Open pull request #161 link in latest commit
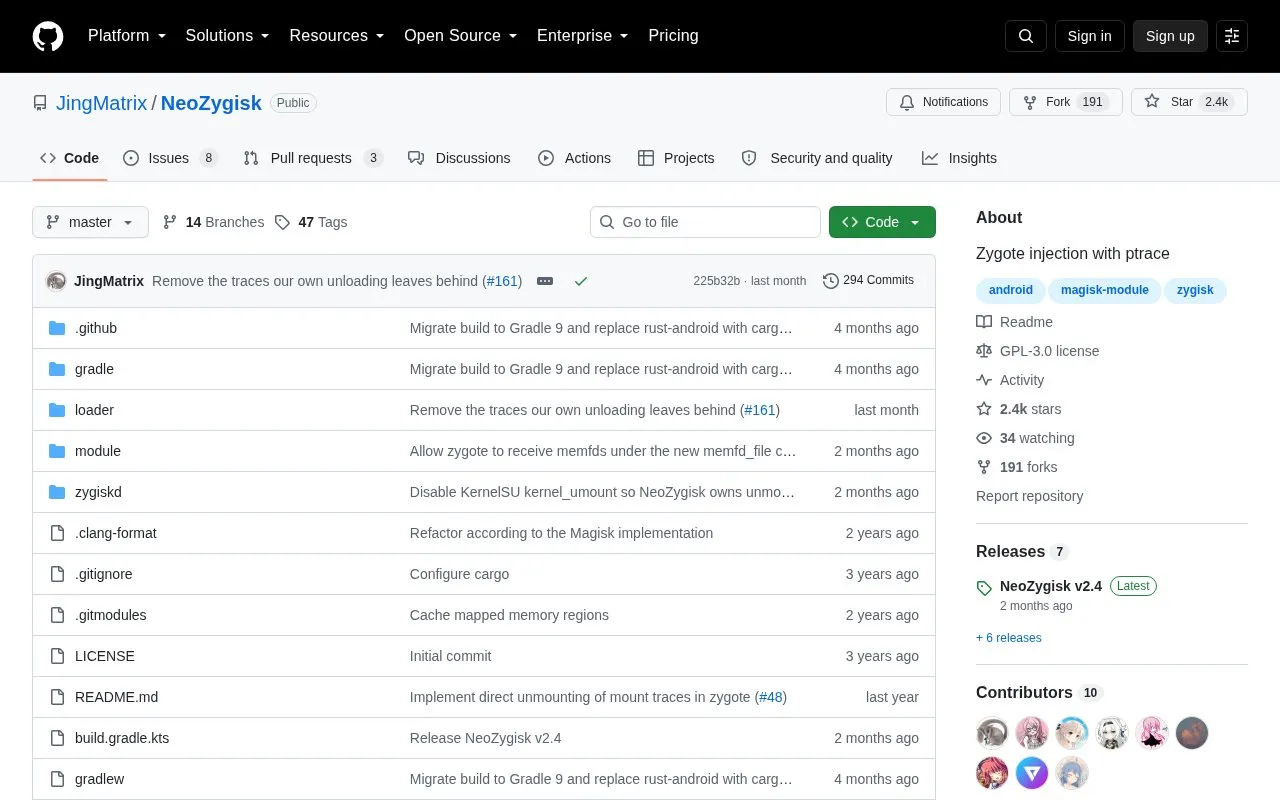Viewport: 1280px width, 800px height. tap(503, 281)
